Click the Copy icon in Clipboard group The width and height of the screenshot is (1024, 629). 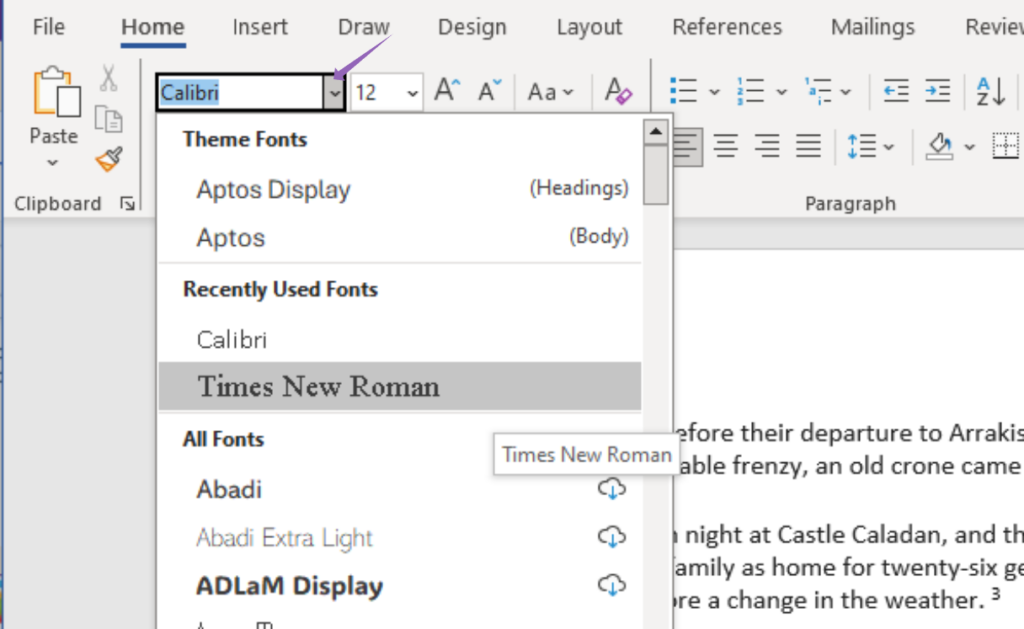coord(108,118)
